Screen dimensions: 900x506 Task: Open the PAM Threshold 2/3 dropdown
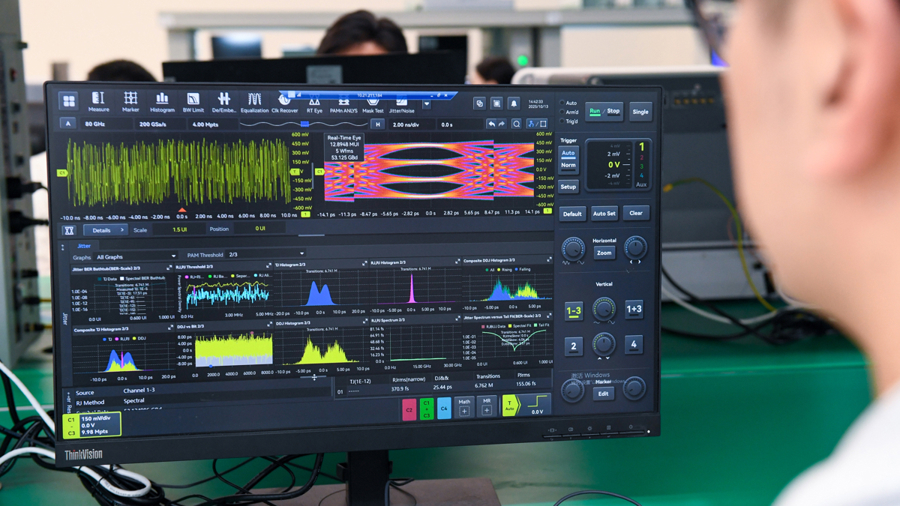click(262, 255)
